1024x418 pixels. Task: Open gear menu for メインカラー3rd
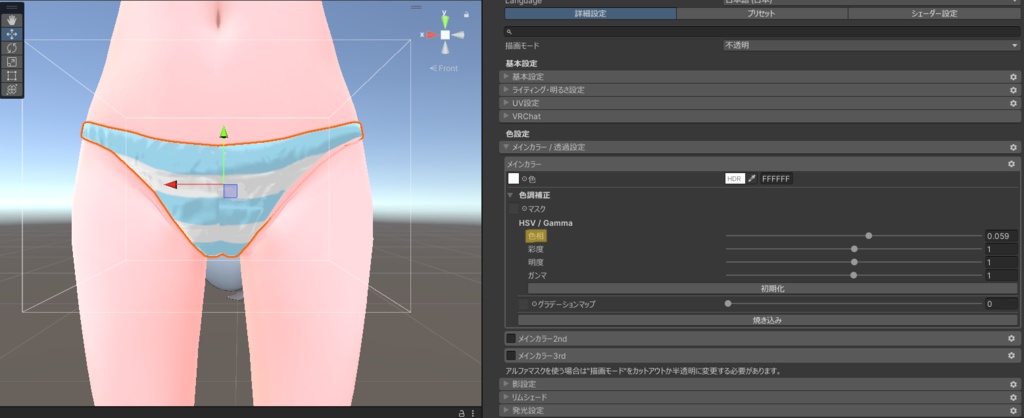1011,356
